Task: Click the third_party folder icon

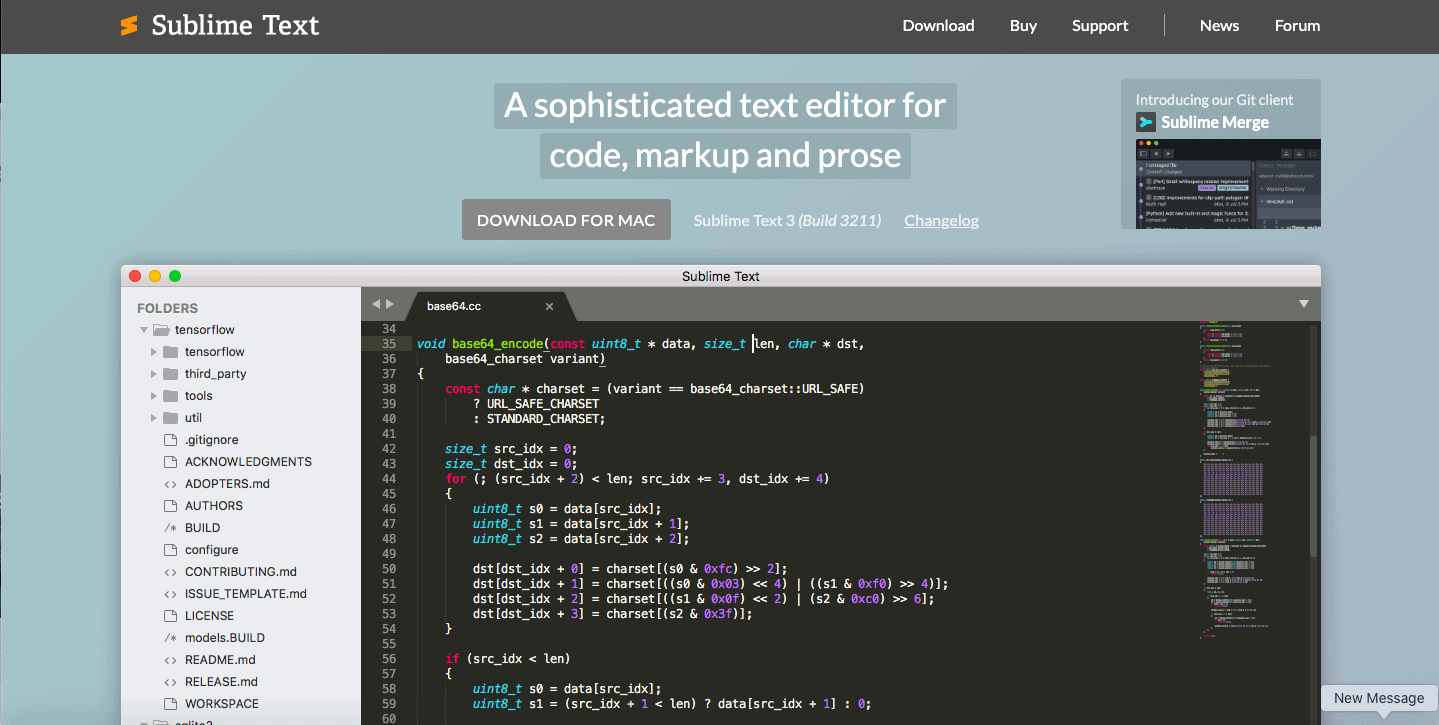Action: tap(170, 374)
